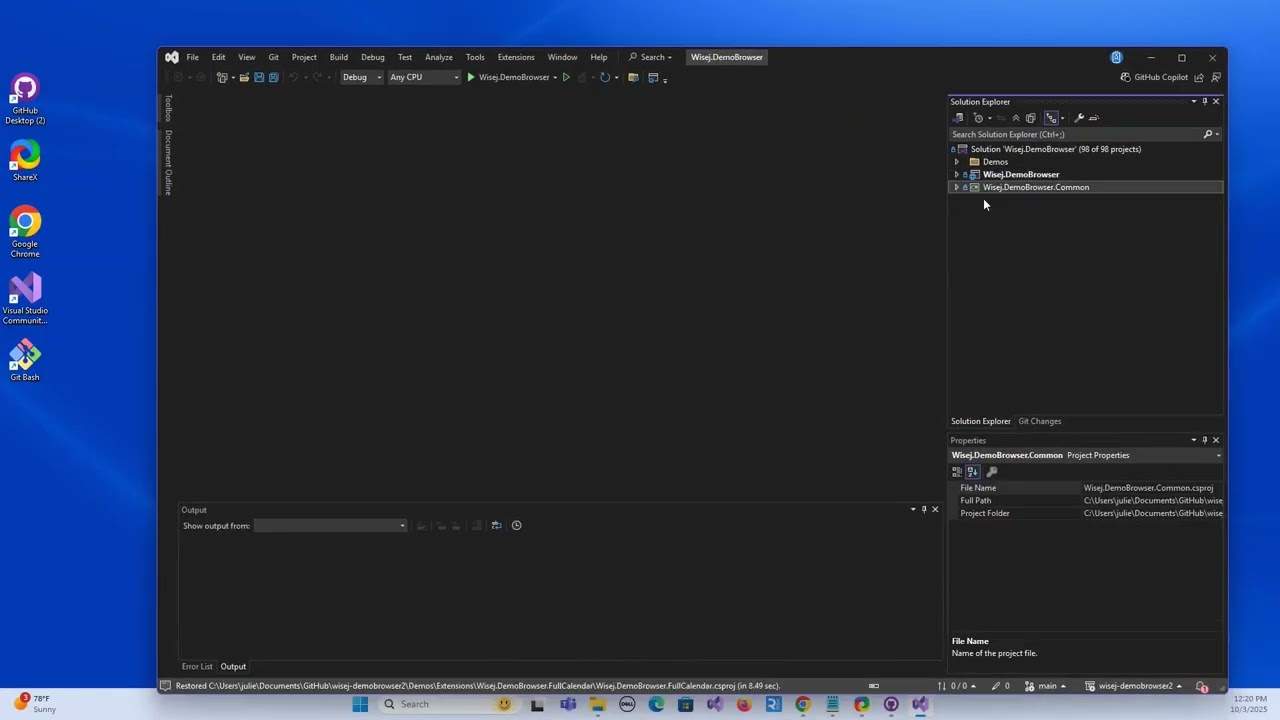The width and height of the screenshot is (1280, 720).
Task: Open main branch selector in status bar
Action: pos(1046,686)
